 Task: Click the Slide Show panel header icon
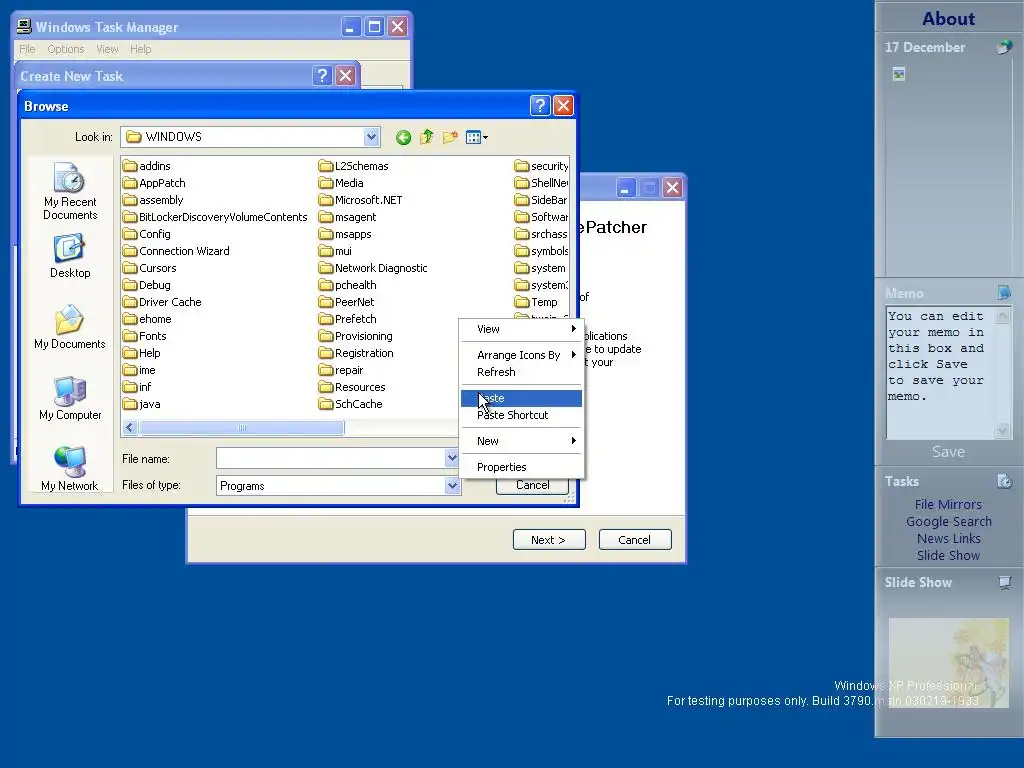(1004, 583)
